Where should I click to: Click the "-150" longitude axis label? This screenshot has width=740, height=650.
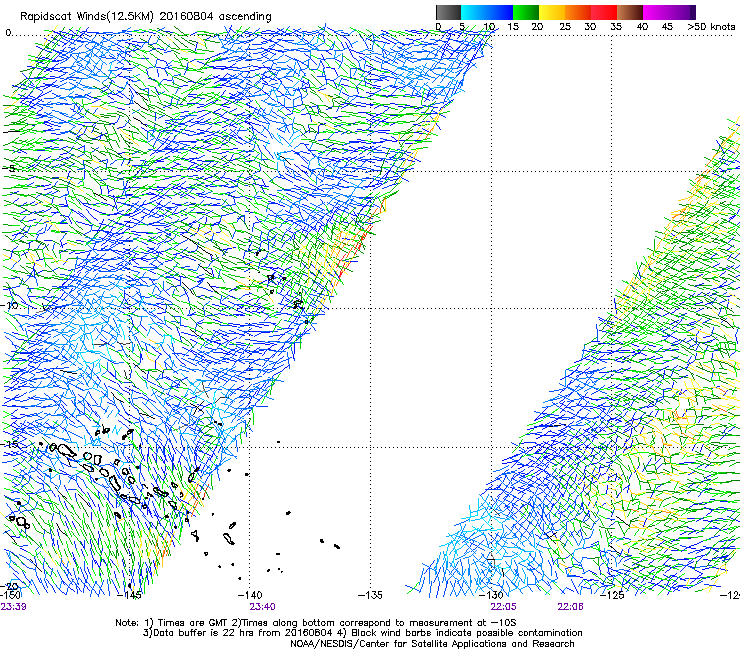pos(10,595)
